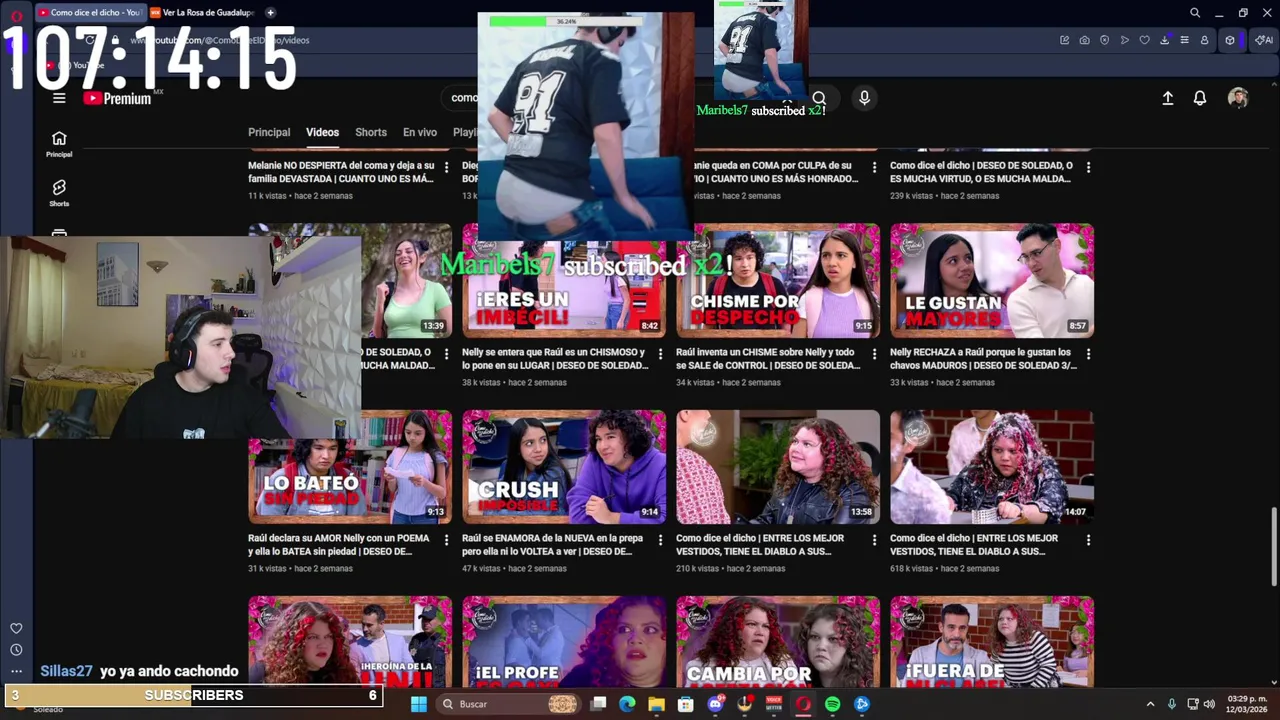Viewport: 1280px width, 720px height.
Task: Go to YouTube Premium home logo
Action: click(118, 98)
